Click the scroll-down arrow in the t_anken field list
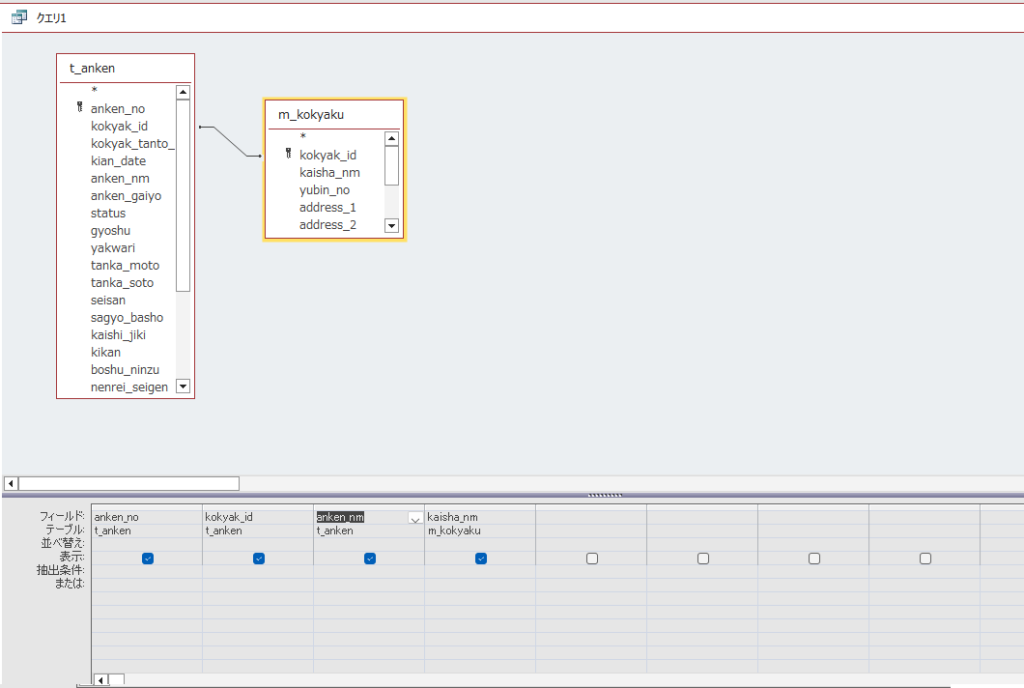 point(183,386)
